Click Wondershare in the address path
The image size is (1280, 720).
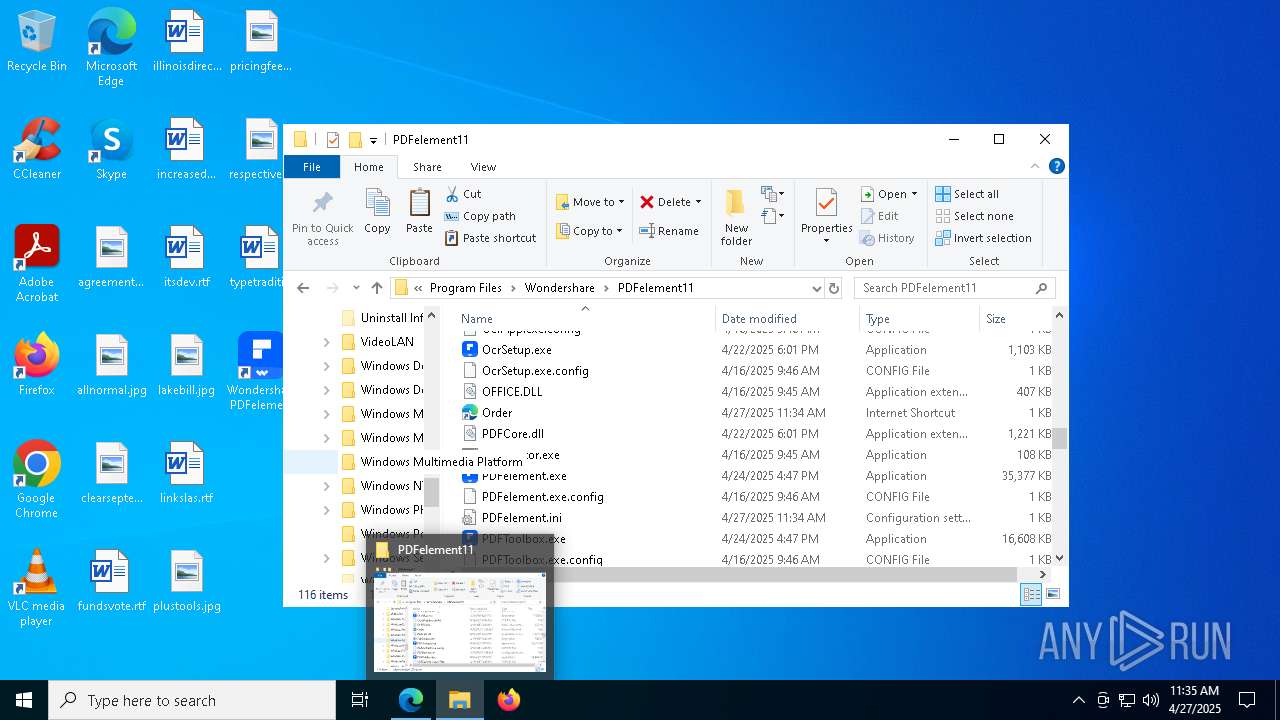[560, 288]
